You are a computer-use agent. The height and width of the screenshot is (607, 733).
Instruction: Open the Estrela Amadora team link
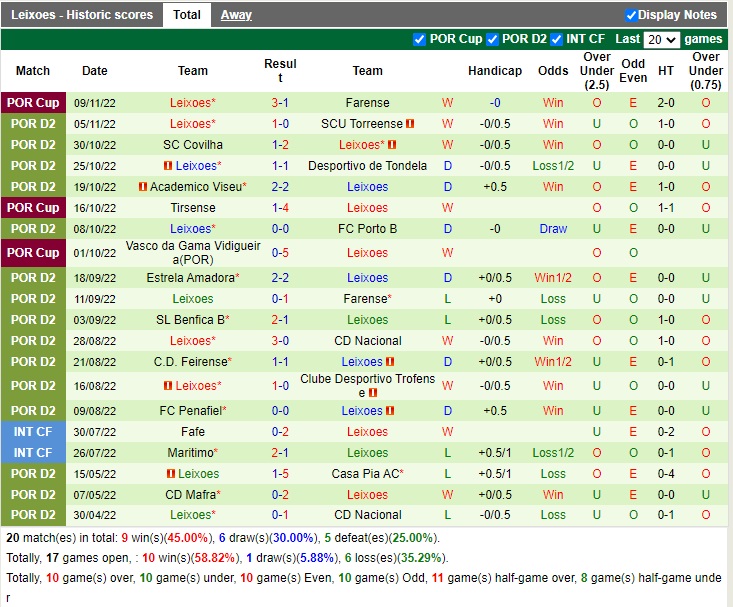pyautogui.click(x=190, y=278)
